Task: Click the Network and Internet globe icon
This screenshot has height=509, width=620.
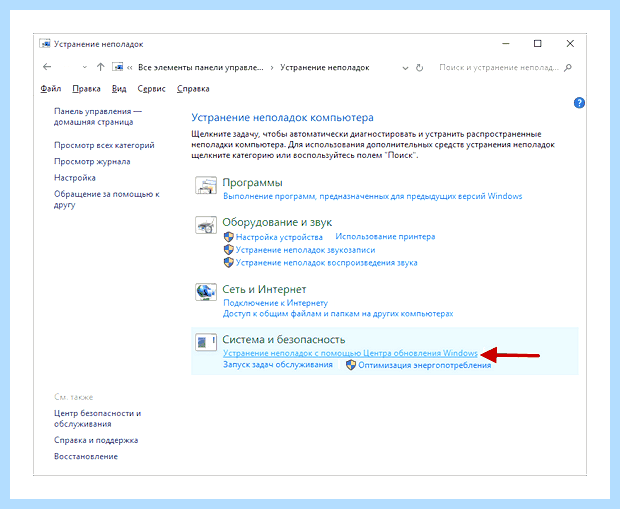Action: (x=206, y=292)
